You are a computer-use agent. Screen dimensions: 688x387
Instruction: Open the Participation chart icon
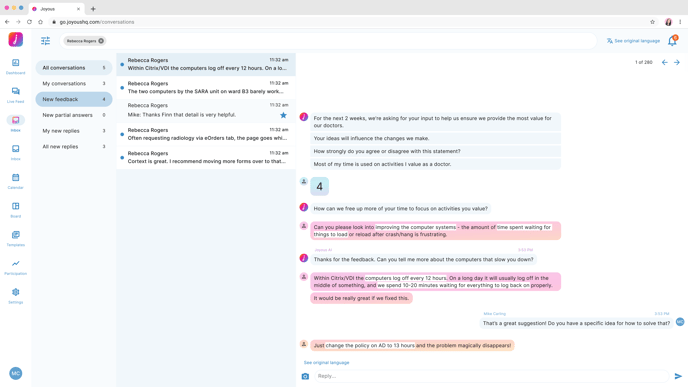point(15,264)
